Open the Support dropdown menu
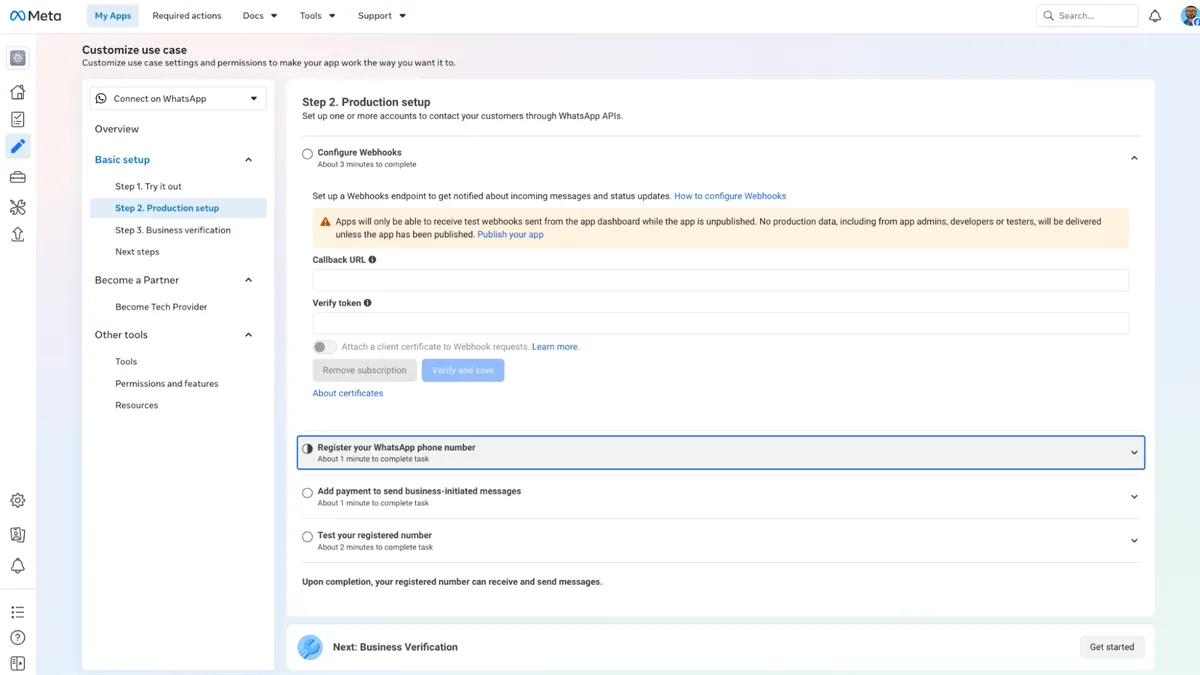 [x=382, y=16]
